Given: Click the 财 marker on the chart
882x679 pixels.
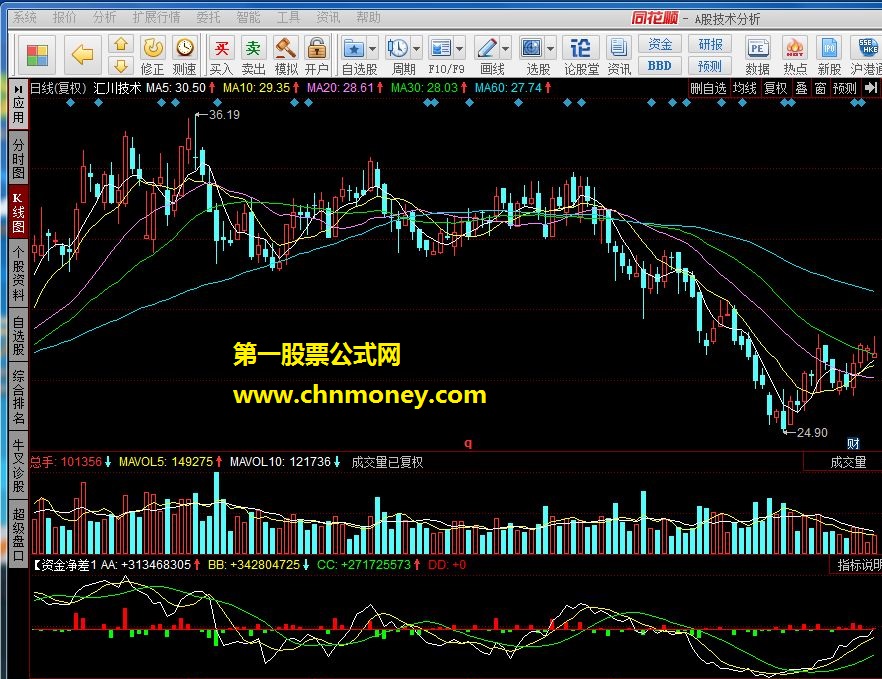Looking at the screenshot, I should coord(853,444).
